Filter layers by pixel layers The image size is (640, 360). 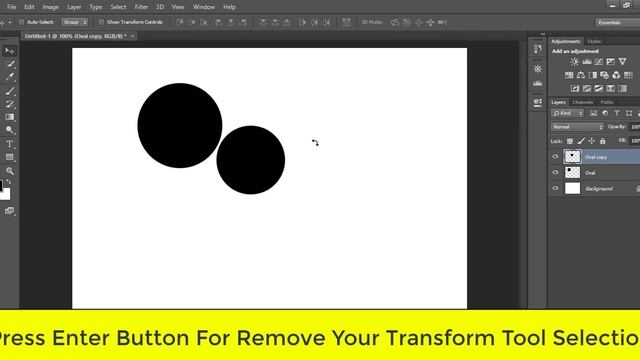tap(593, 113)
